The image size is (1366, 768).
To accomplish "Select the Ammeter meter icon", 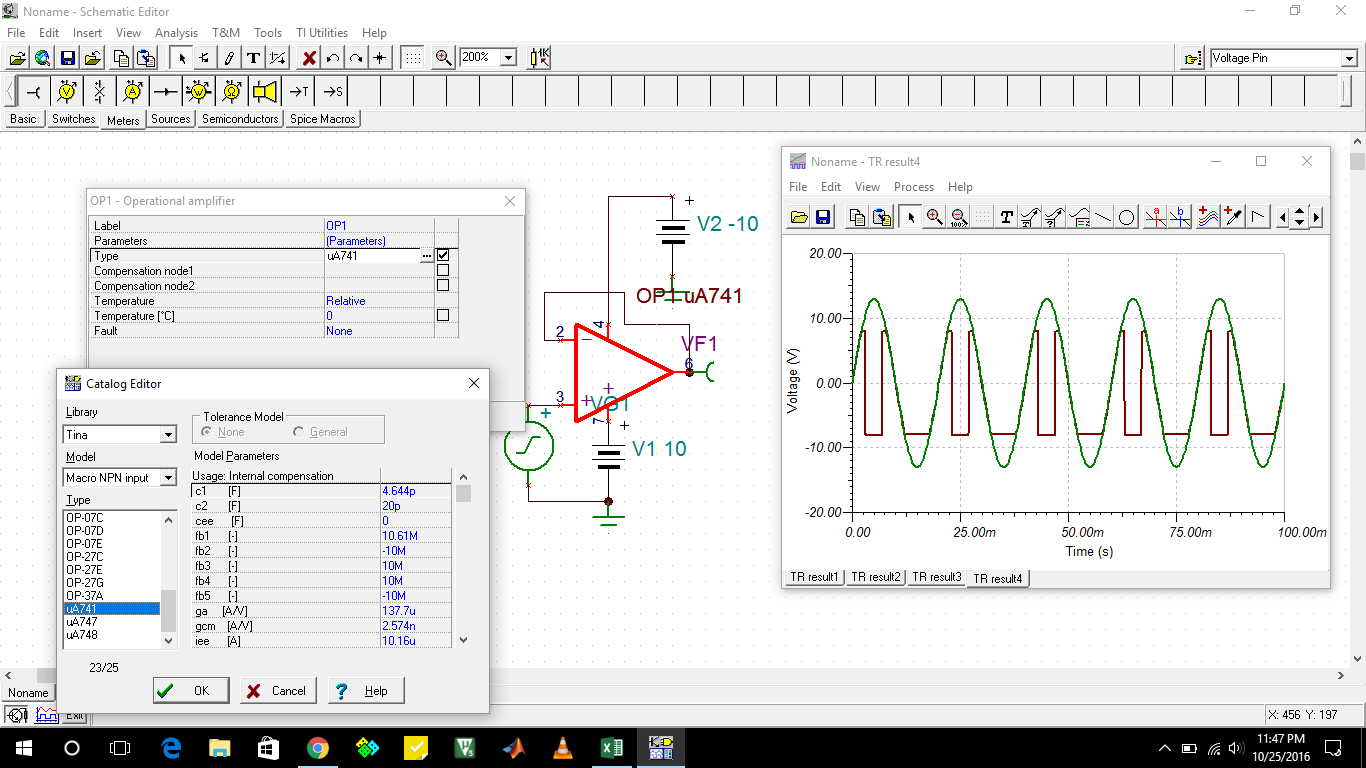I will (129, 91).
